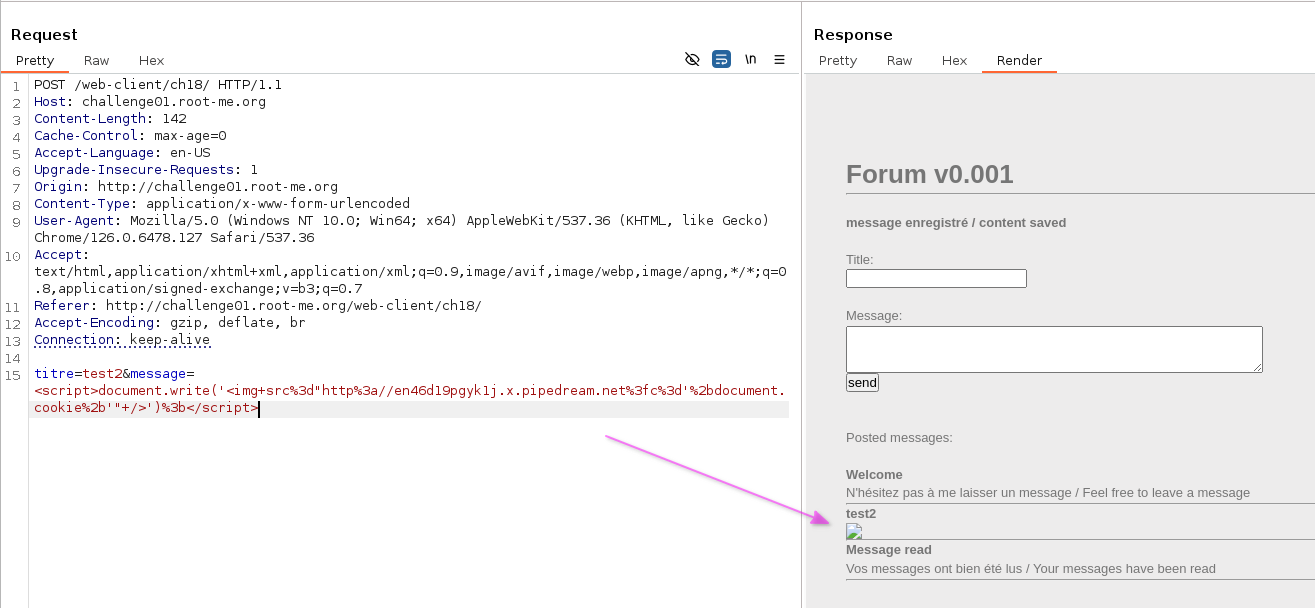Image resolution: width=1315 pixels, height=608 pixels.
Task: Click the Message textarea in rendered page
Action: tap(1054, 350)
